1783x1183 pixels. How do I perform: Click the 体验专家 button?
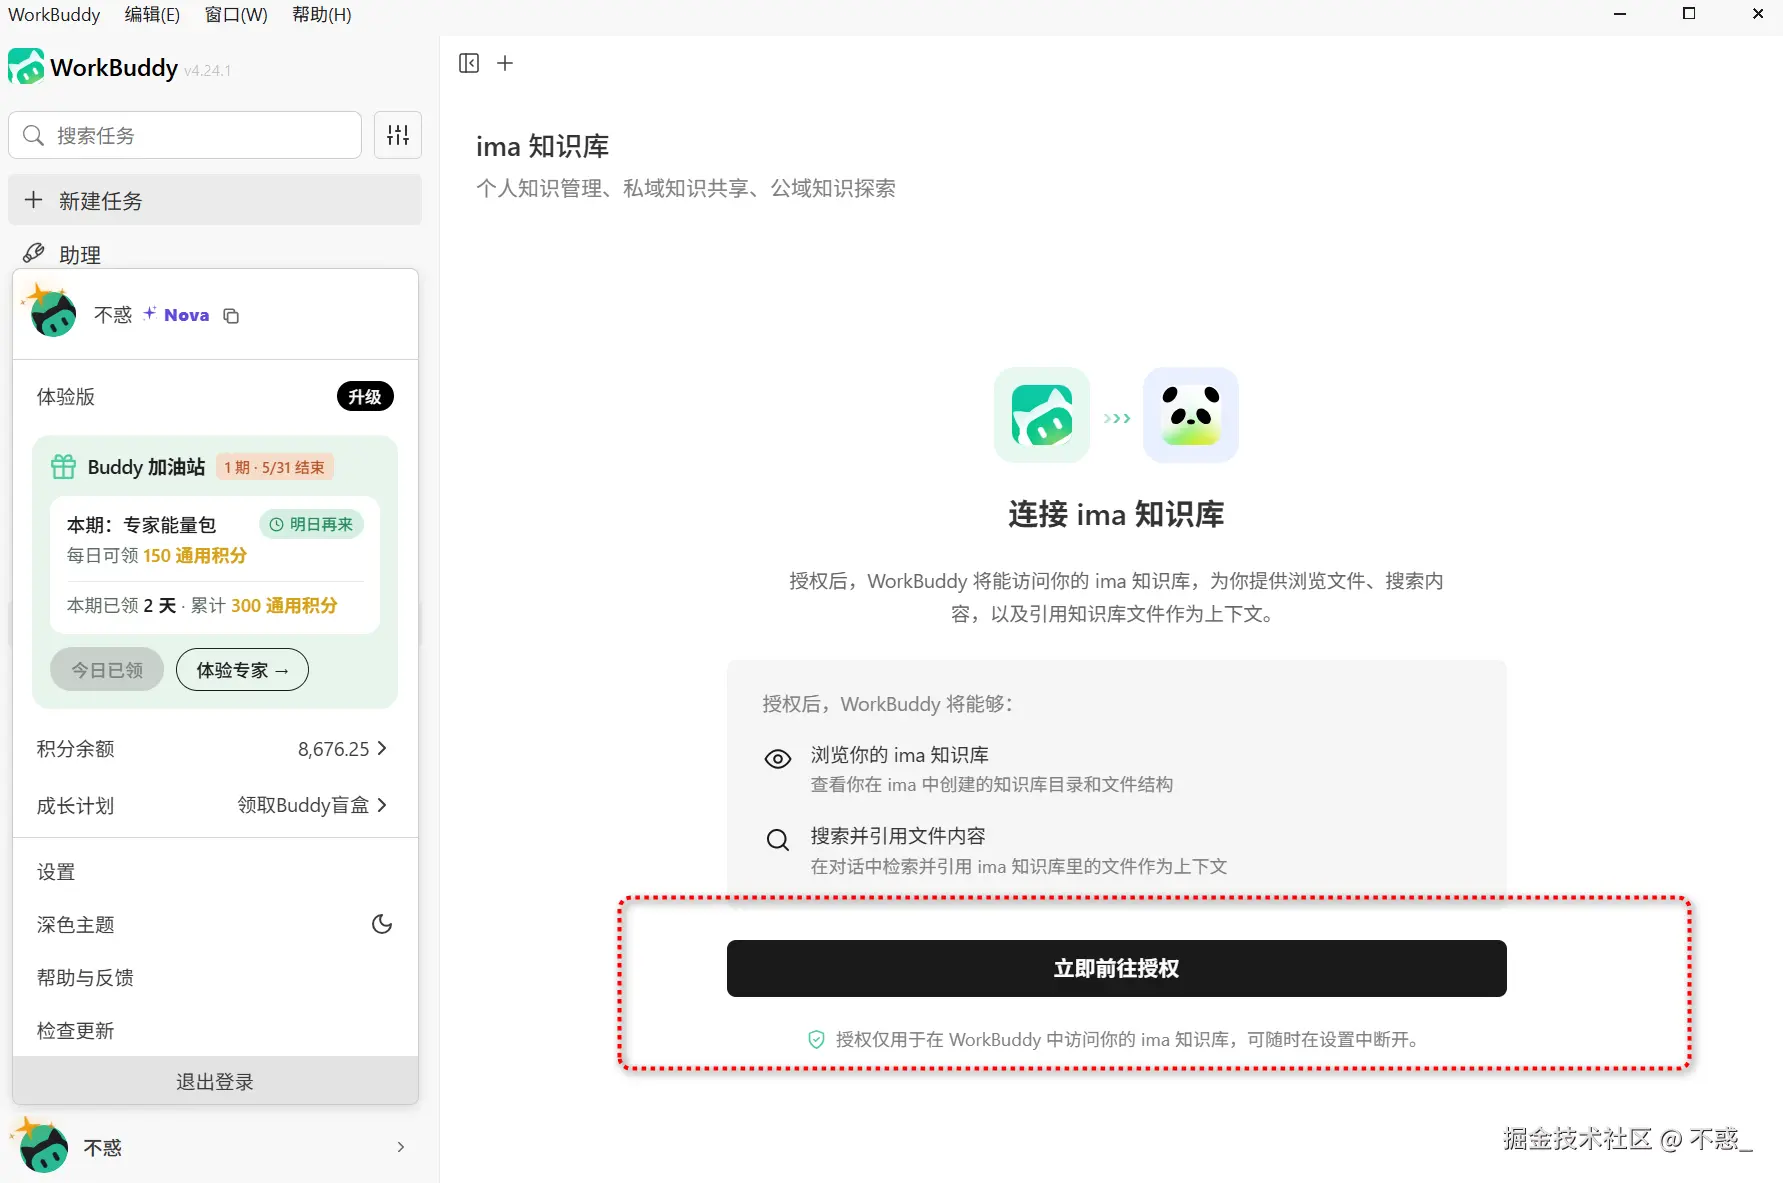(x=242, y=670)
